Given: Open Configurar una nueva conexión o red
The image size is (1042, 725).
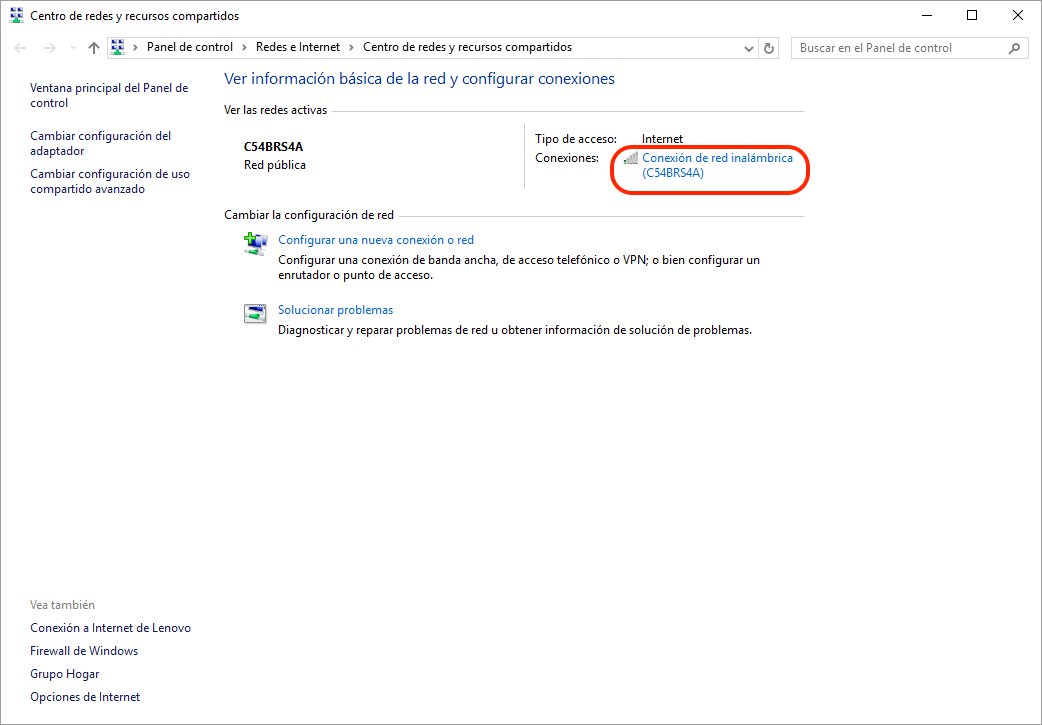Looking at the screenshot, I should 375,240.
